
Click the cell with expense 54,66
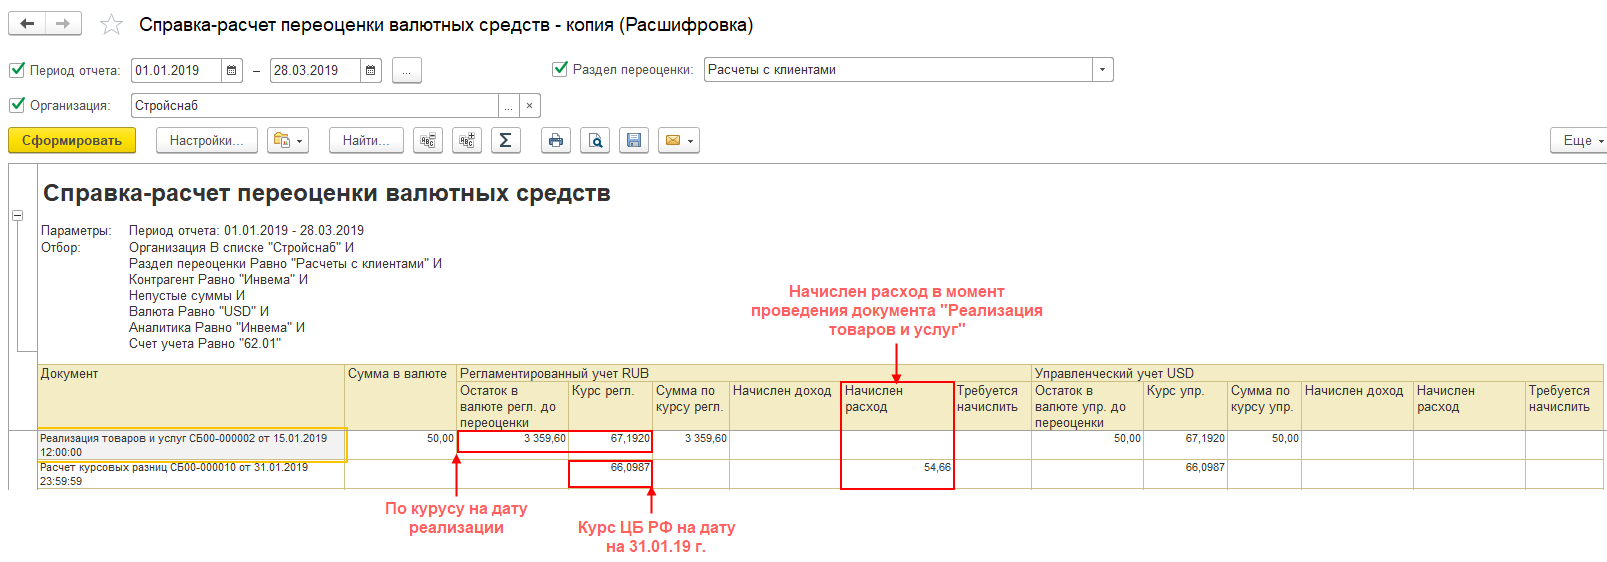point(898,474)
